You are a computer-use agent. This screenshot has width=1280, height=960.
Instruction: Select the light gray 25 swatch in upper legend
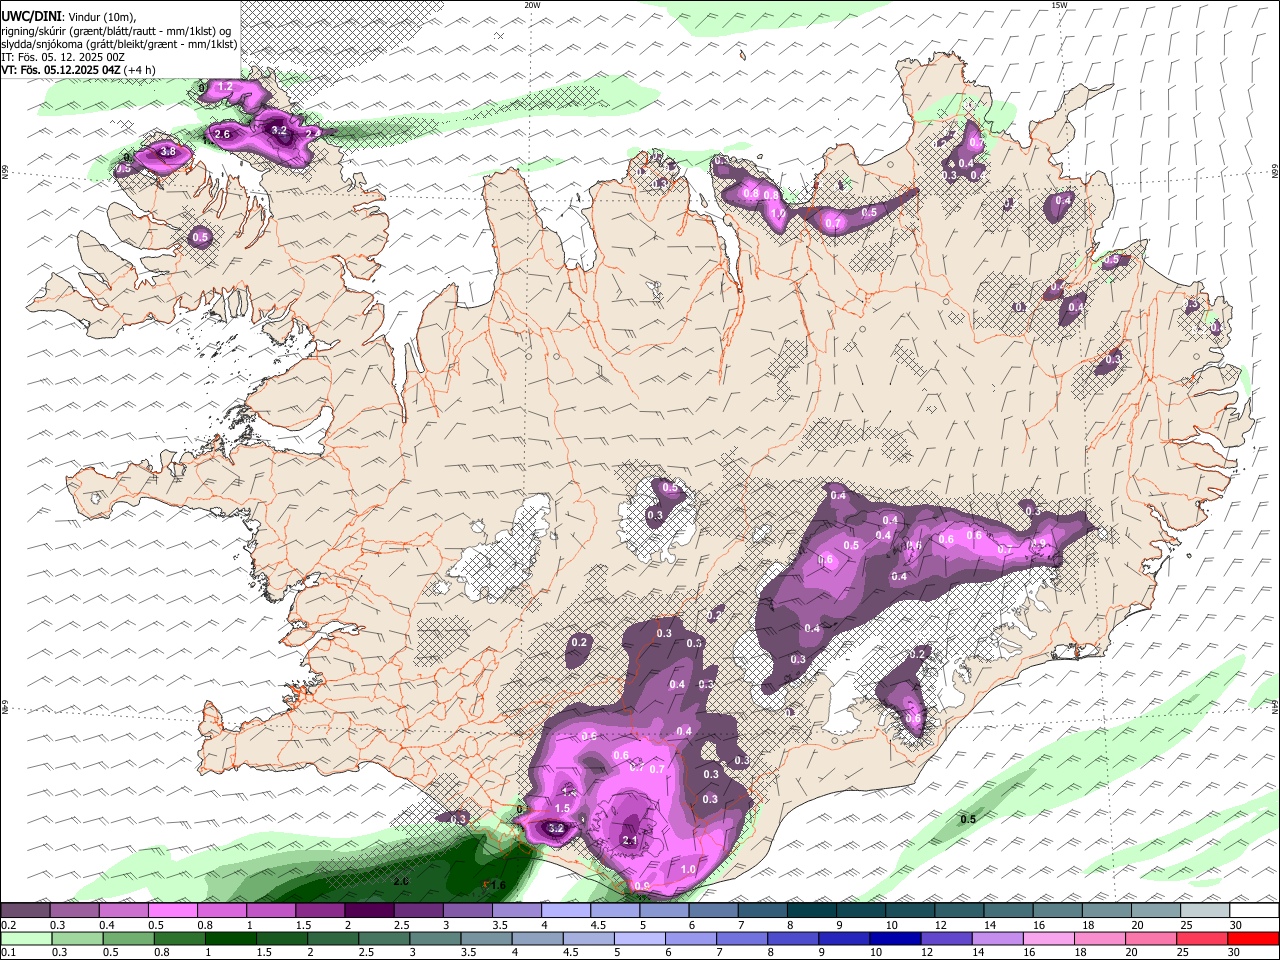(x=1205, y=911)
